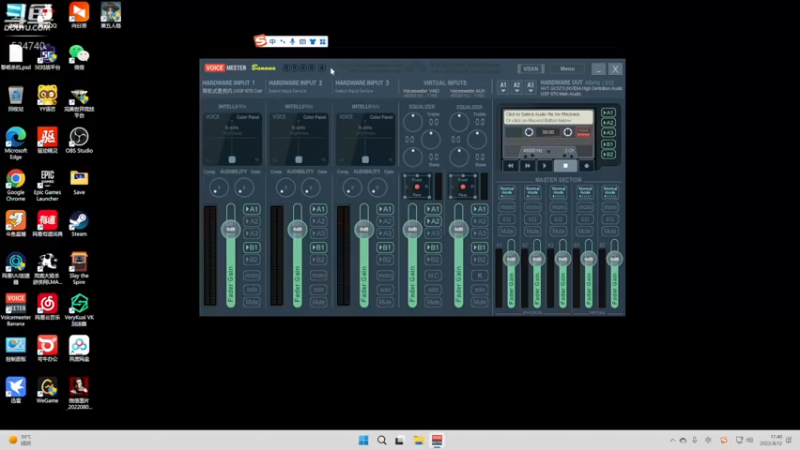
Task: Rewind the cassette recorder
Action: [510, 166]
